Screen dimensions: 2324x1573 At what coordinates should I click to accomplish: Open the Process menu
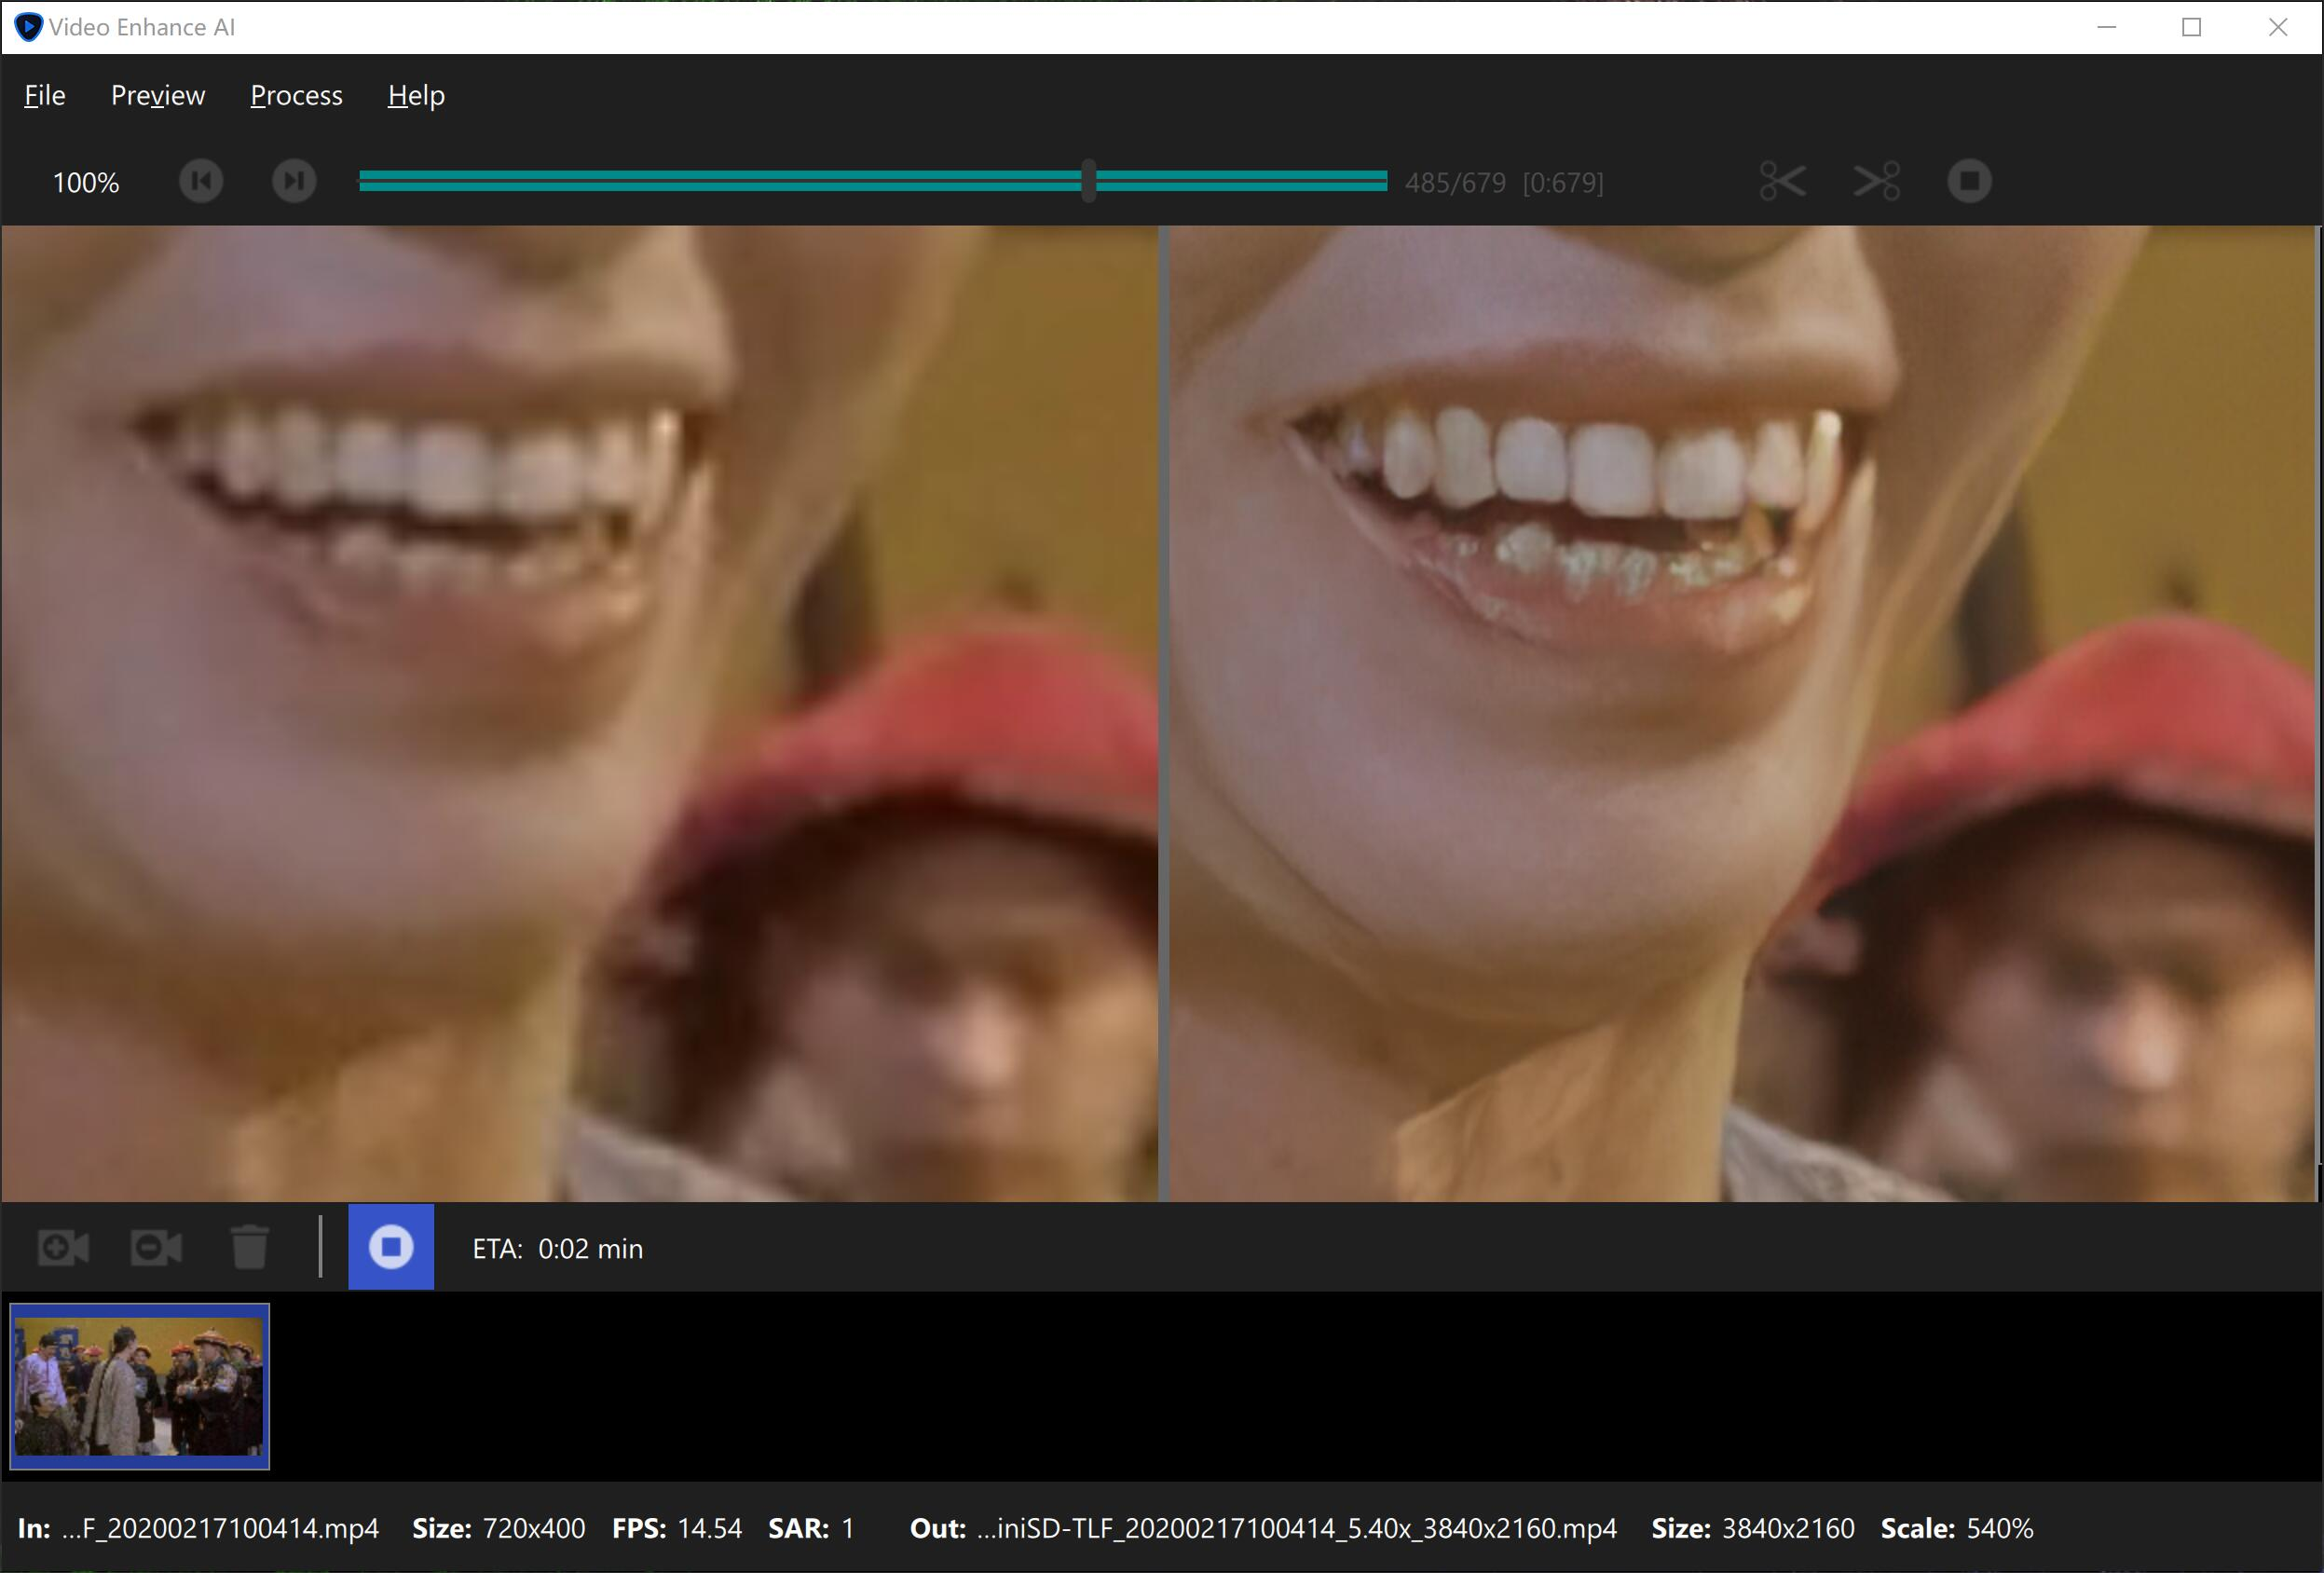(296, 95)
